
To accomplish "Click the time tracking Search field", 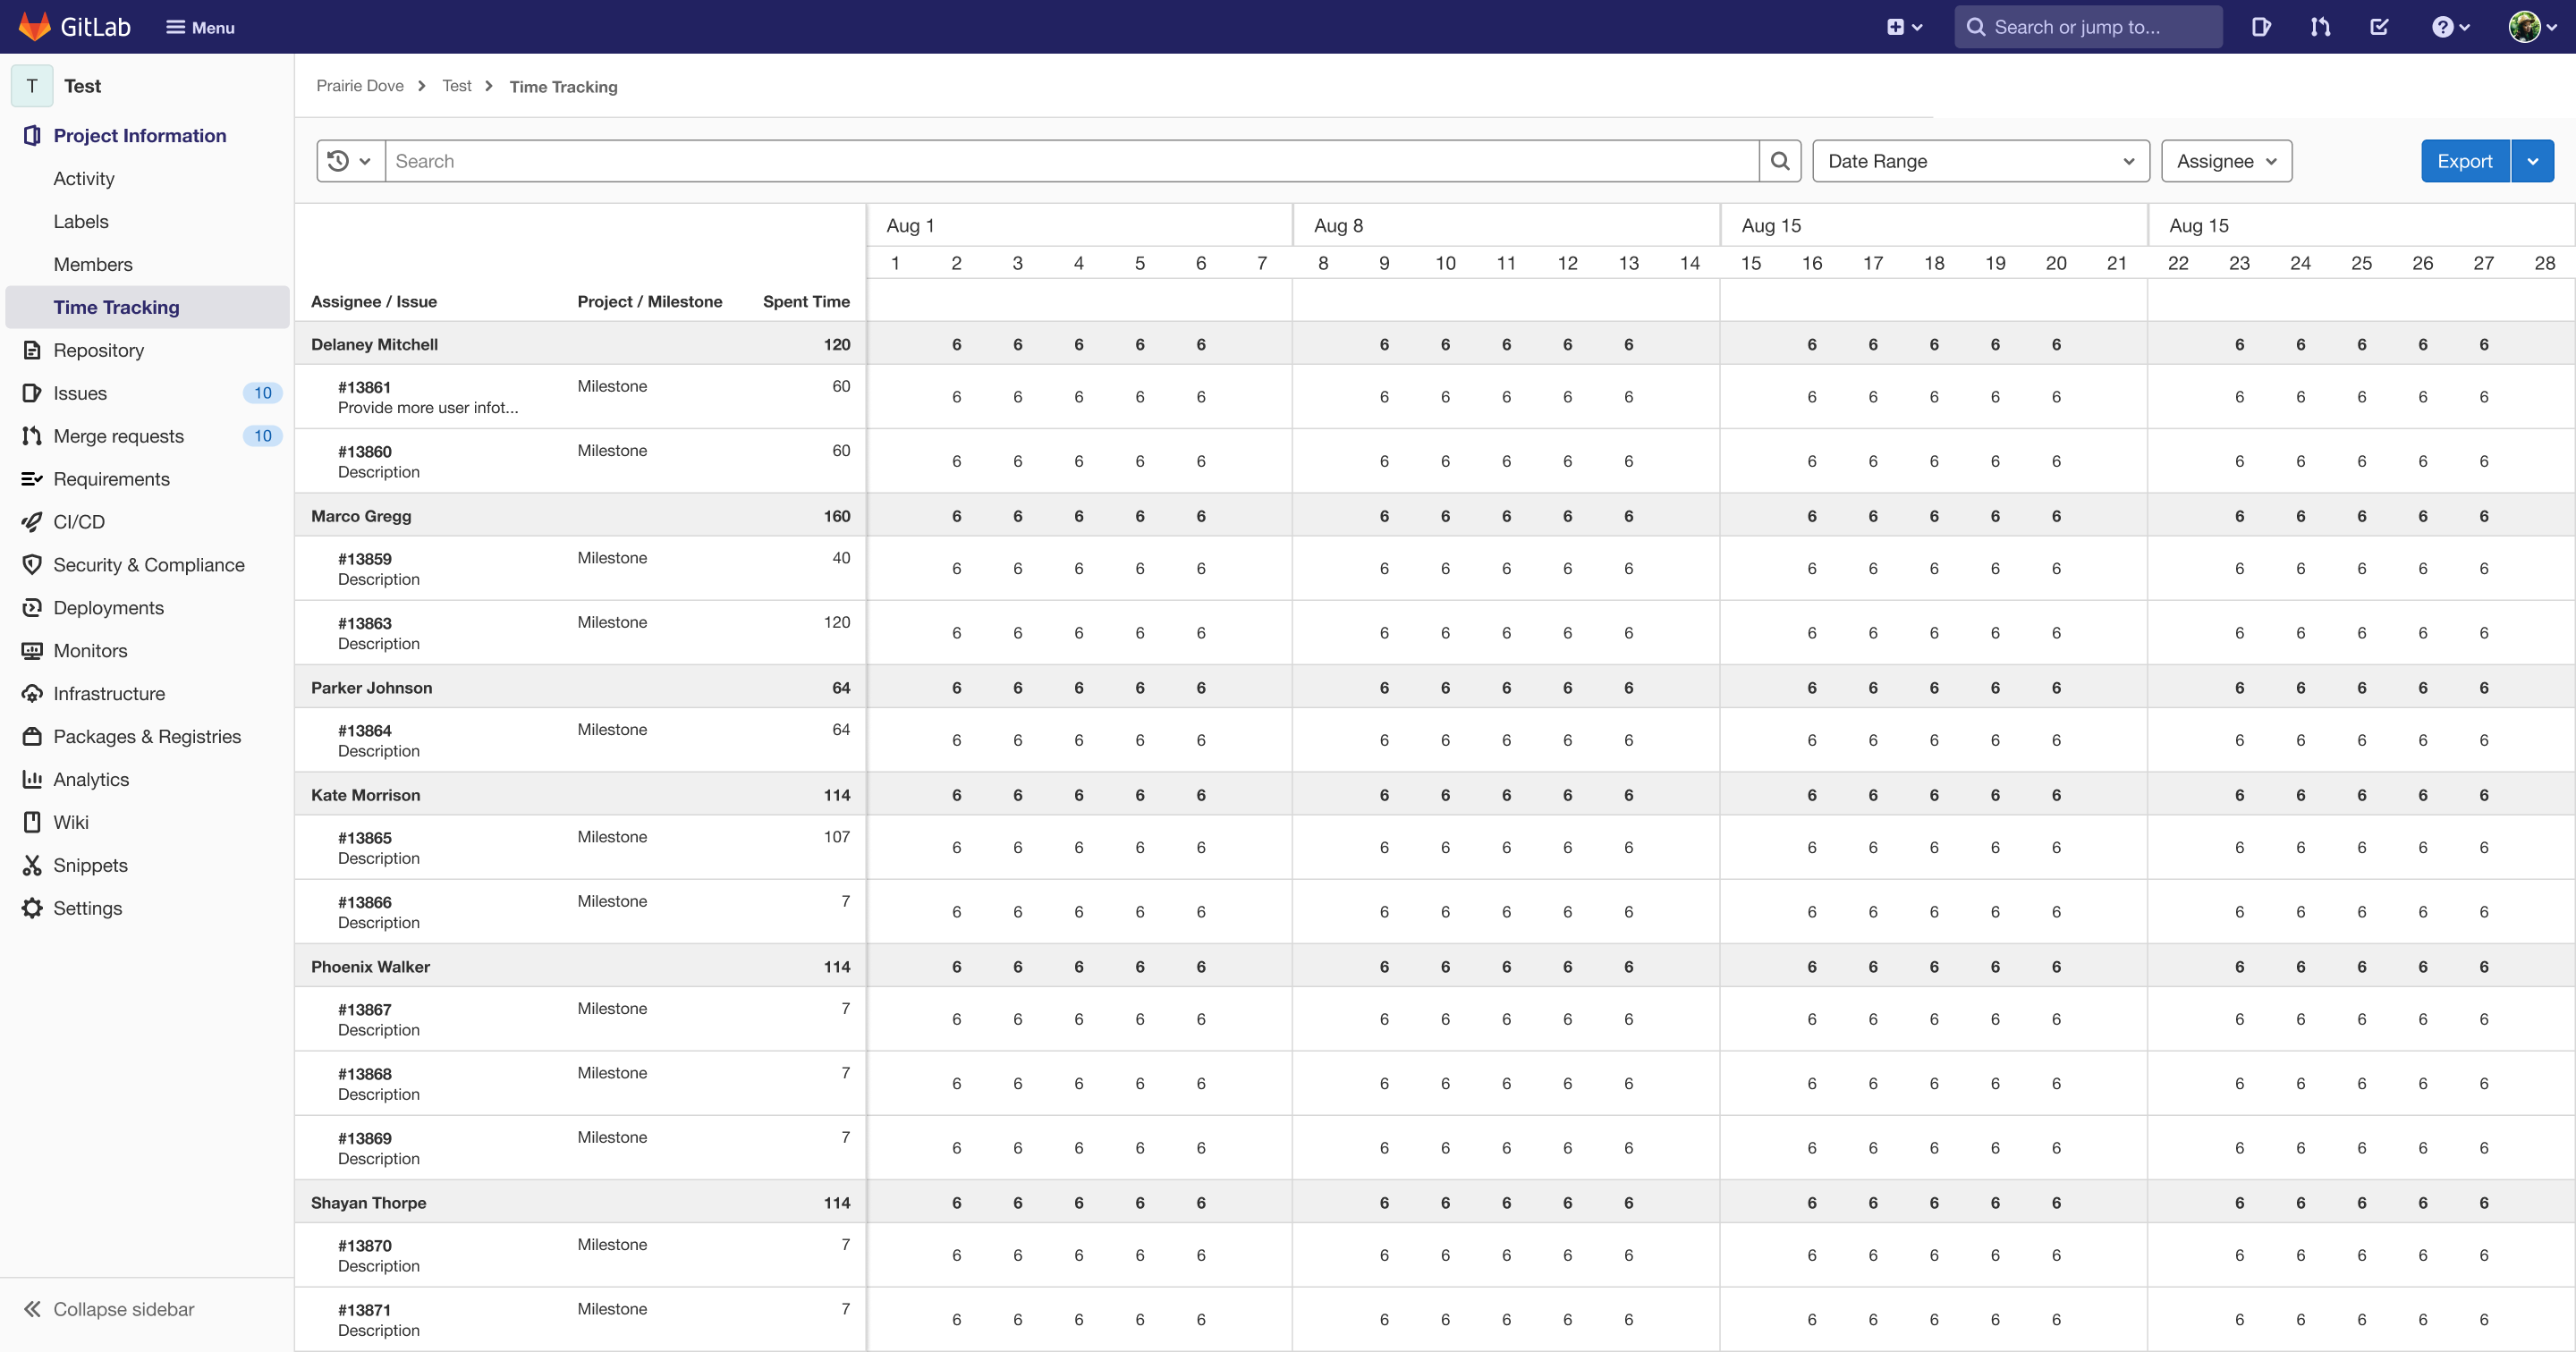I will [1070, 161].
